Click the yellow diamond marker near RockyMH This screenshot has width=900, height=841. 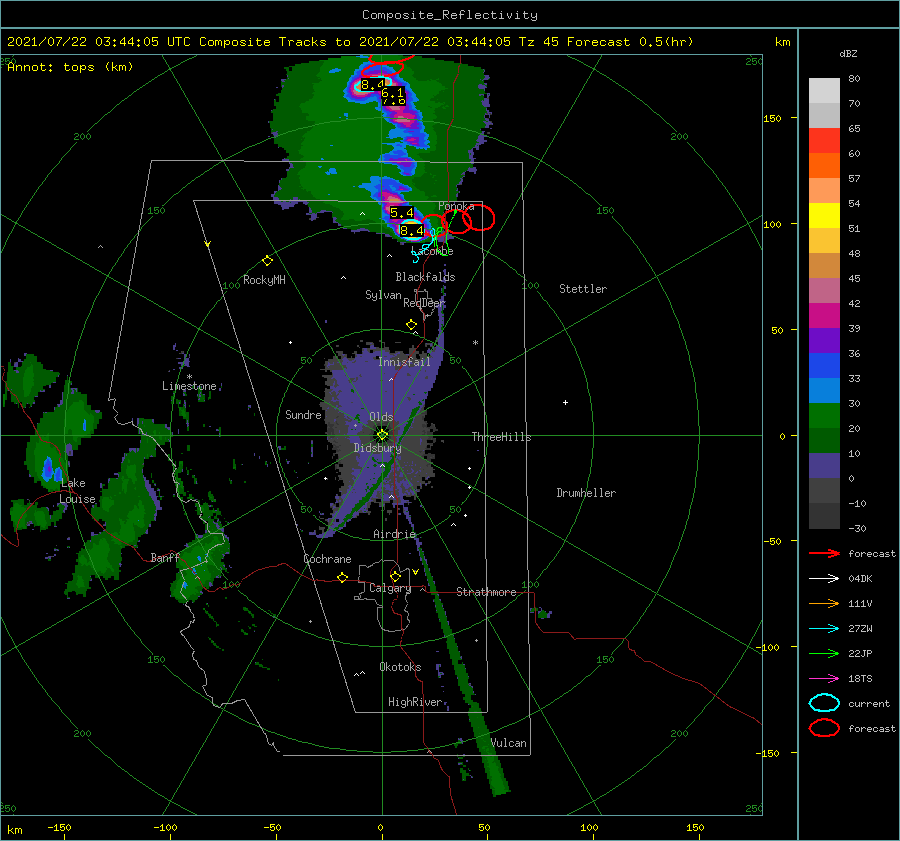(267, 261)
